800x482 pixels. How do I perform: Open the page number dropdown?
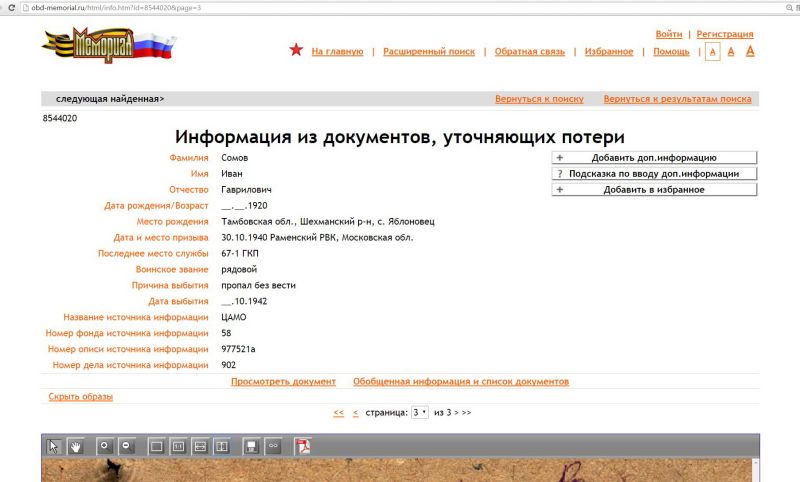coord(419,412)
